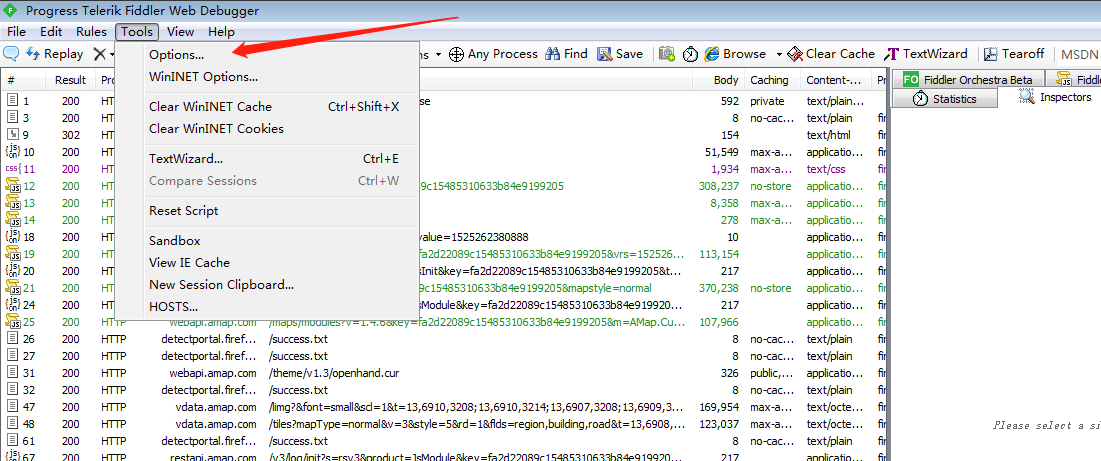Image resolution: width=1101 pixels, height=461 pixels.
Task: Click the Save toolbar button
Action: [x=620, y=54]
